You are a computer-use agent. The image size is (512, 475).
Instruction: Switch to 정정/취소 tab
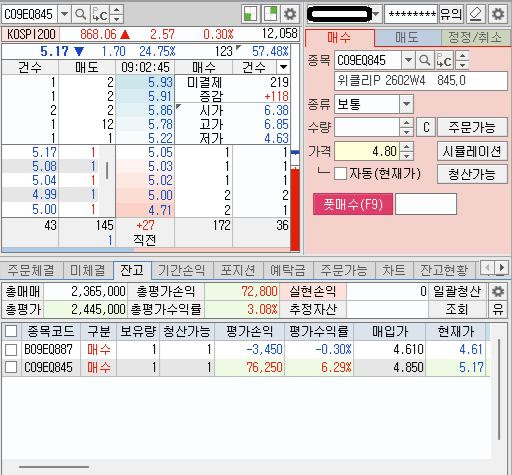[x=475, y=38]
